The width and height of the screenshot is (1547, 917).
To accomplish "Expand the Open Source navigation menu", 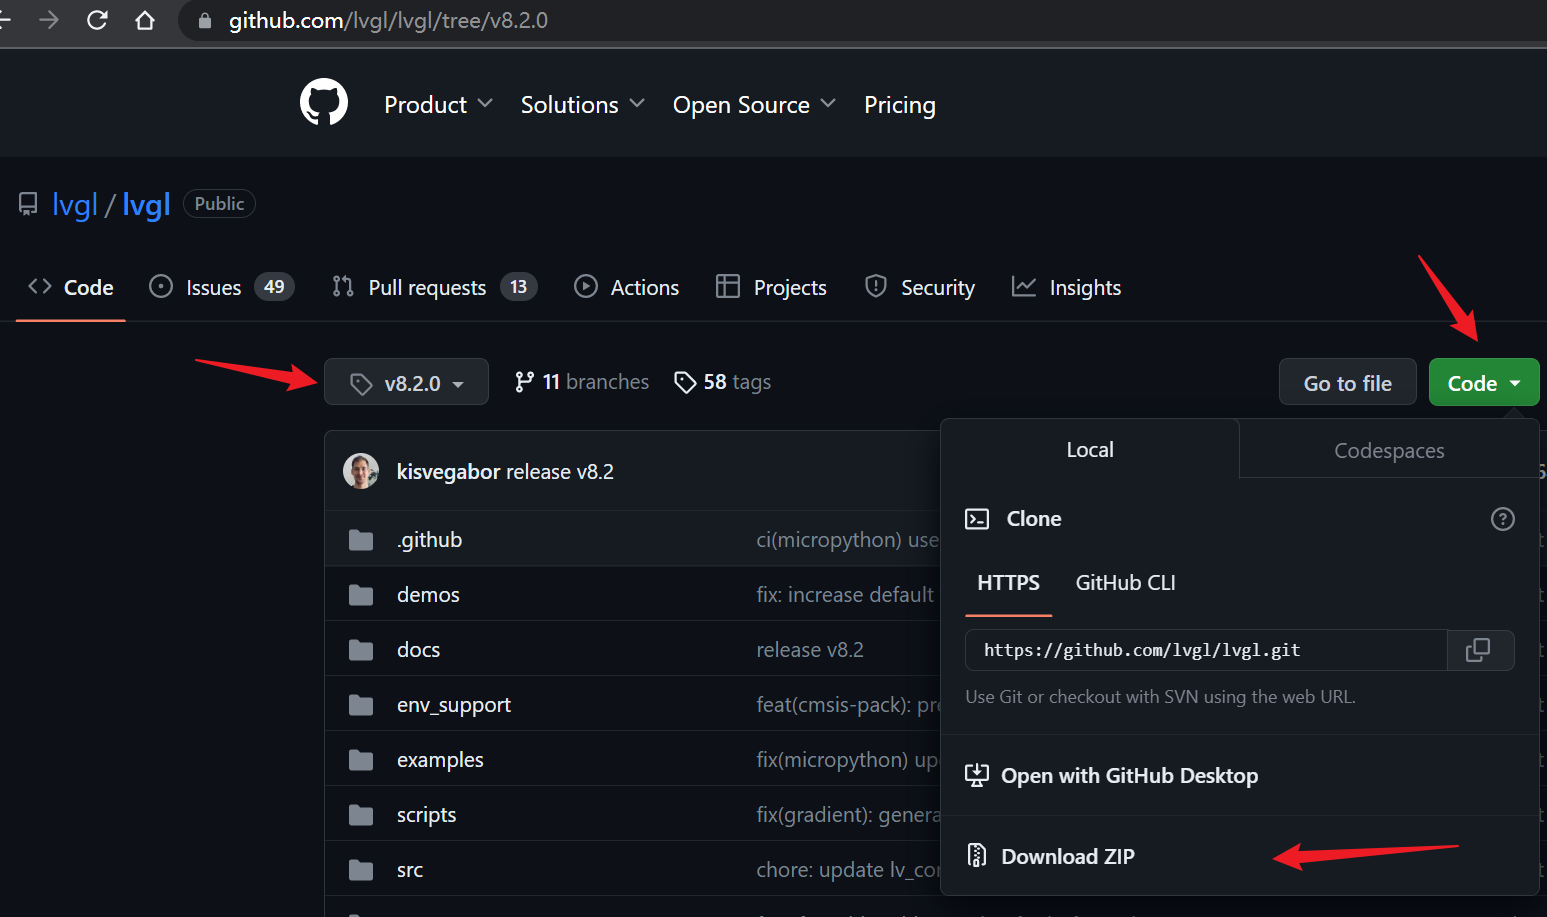I will 754,105.
